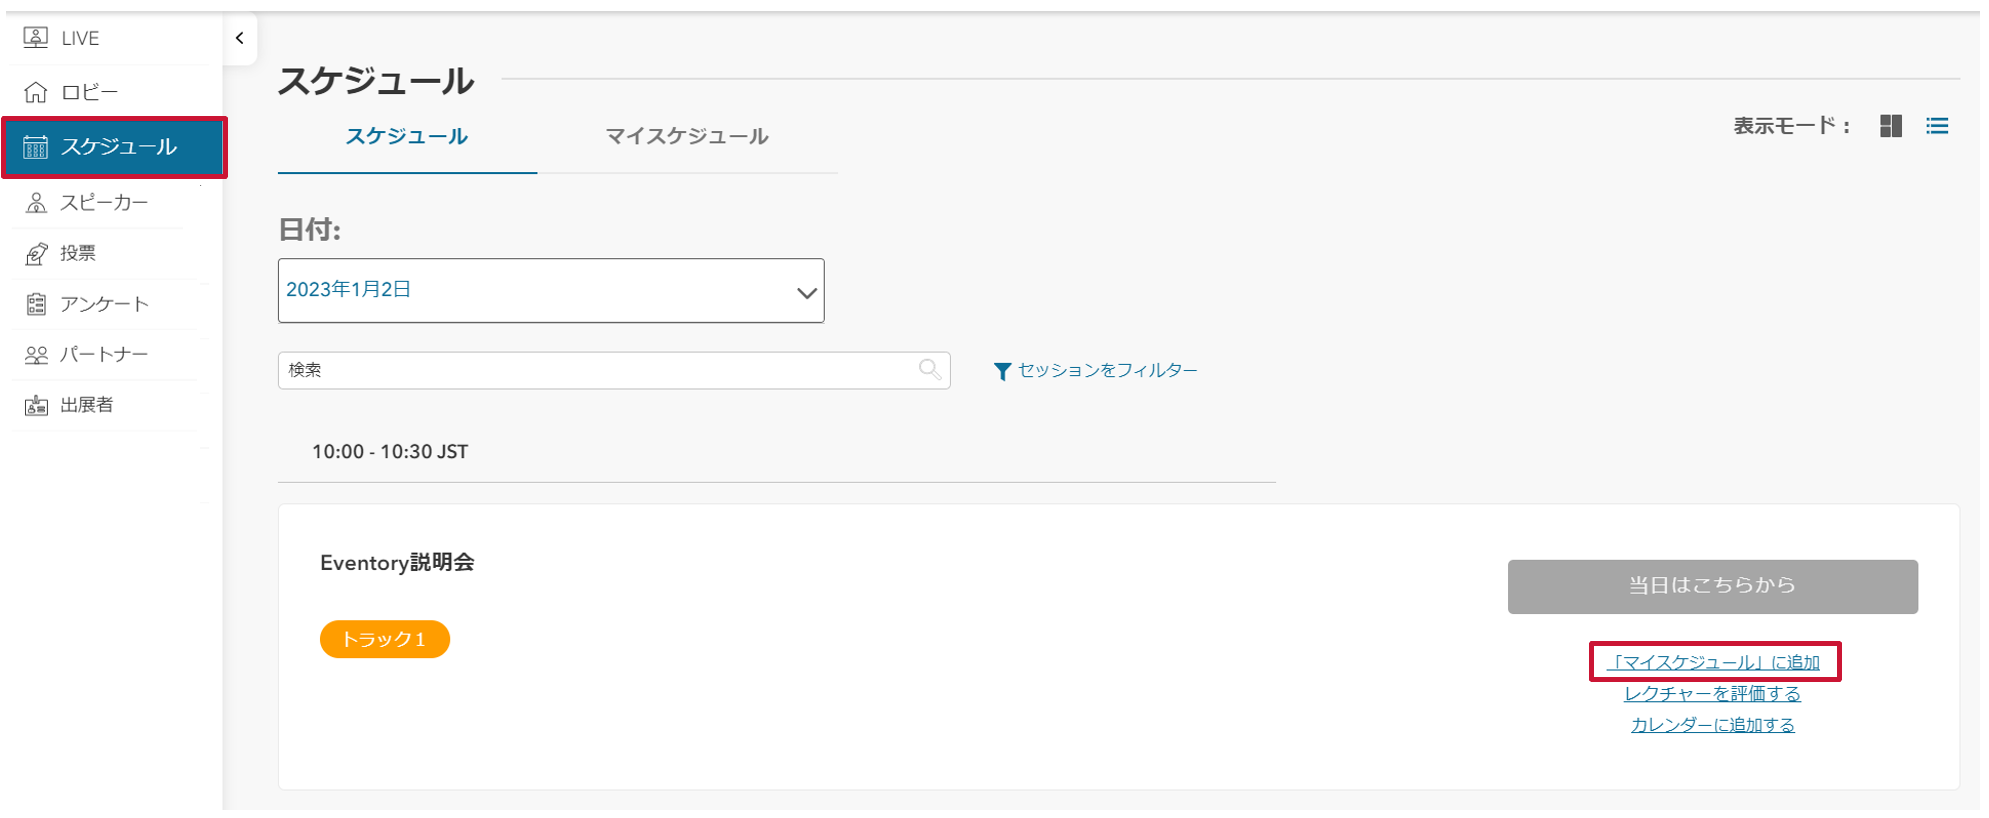Click the 当日はこちらから button
This screenshot has width=1989, height=818.
tap(1712, 587)
